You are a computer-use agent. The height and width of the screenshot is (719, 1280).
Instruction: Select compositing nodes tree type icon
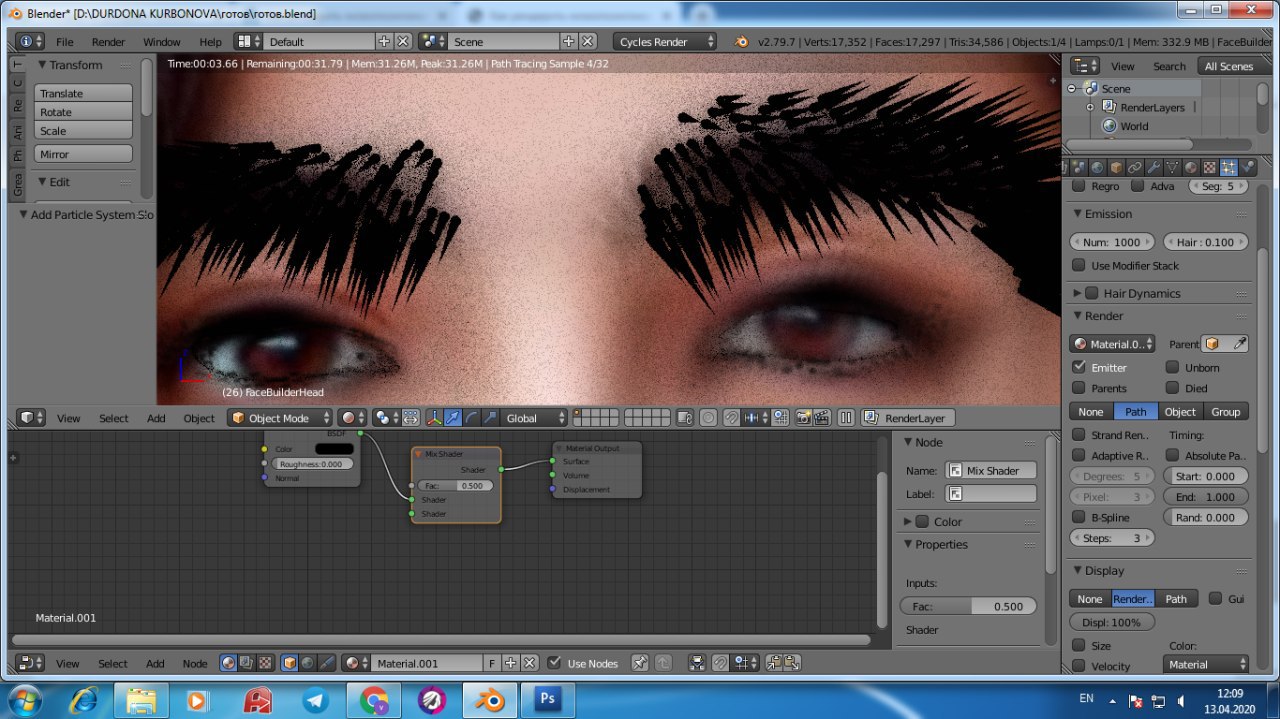tap(246, 663)
